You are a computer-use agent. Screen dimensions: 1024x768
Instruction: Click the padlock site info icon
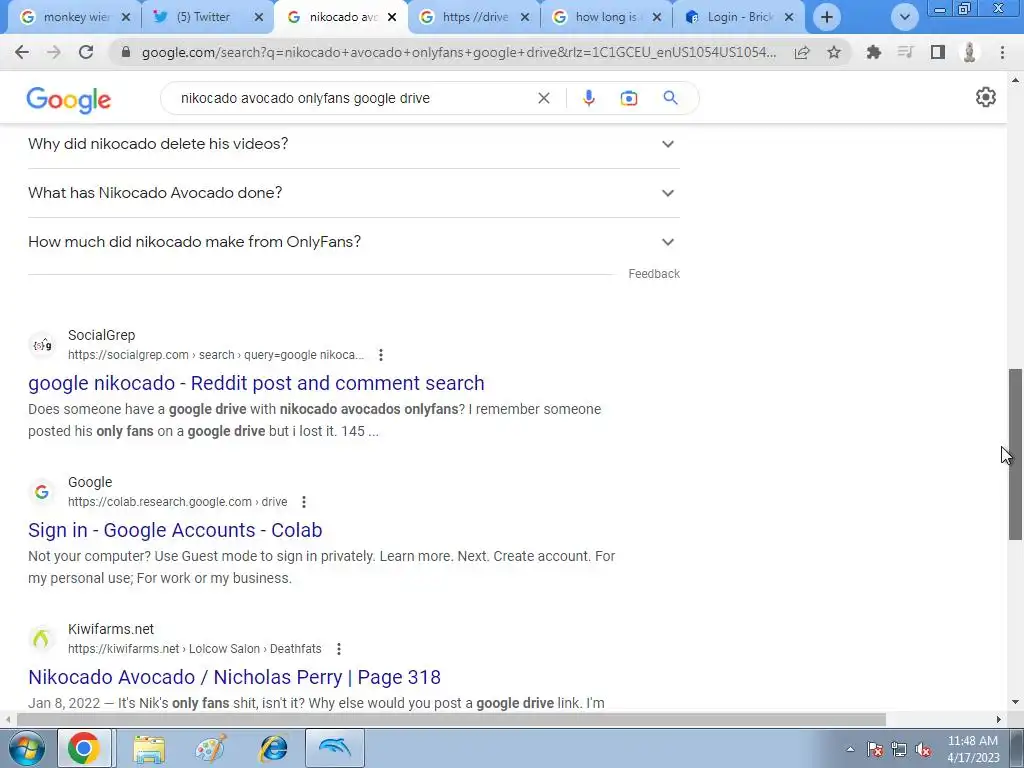126,52
